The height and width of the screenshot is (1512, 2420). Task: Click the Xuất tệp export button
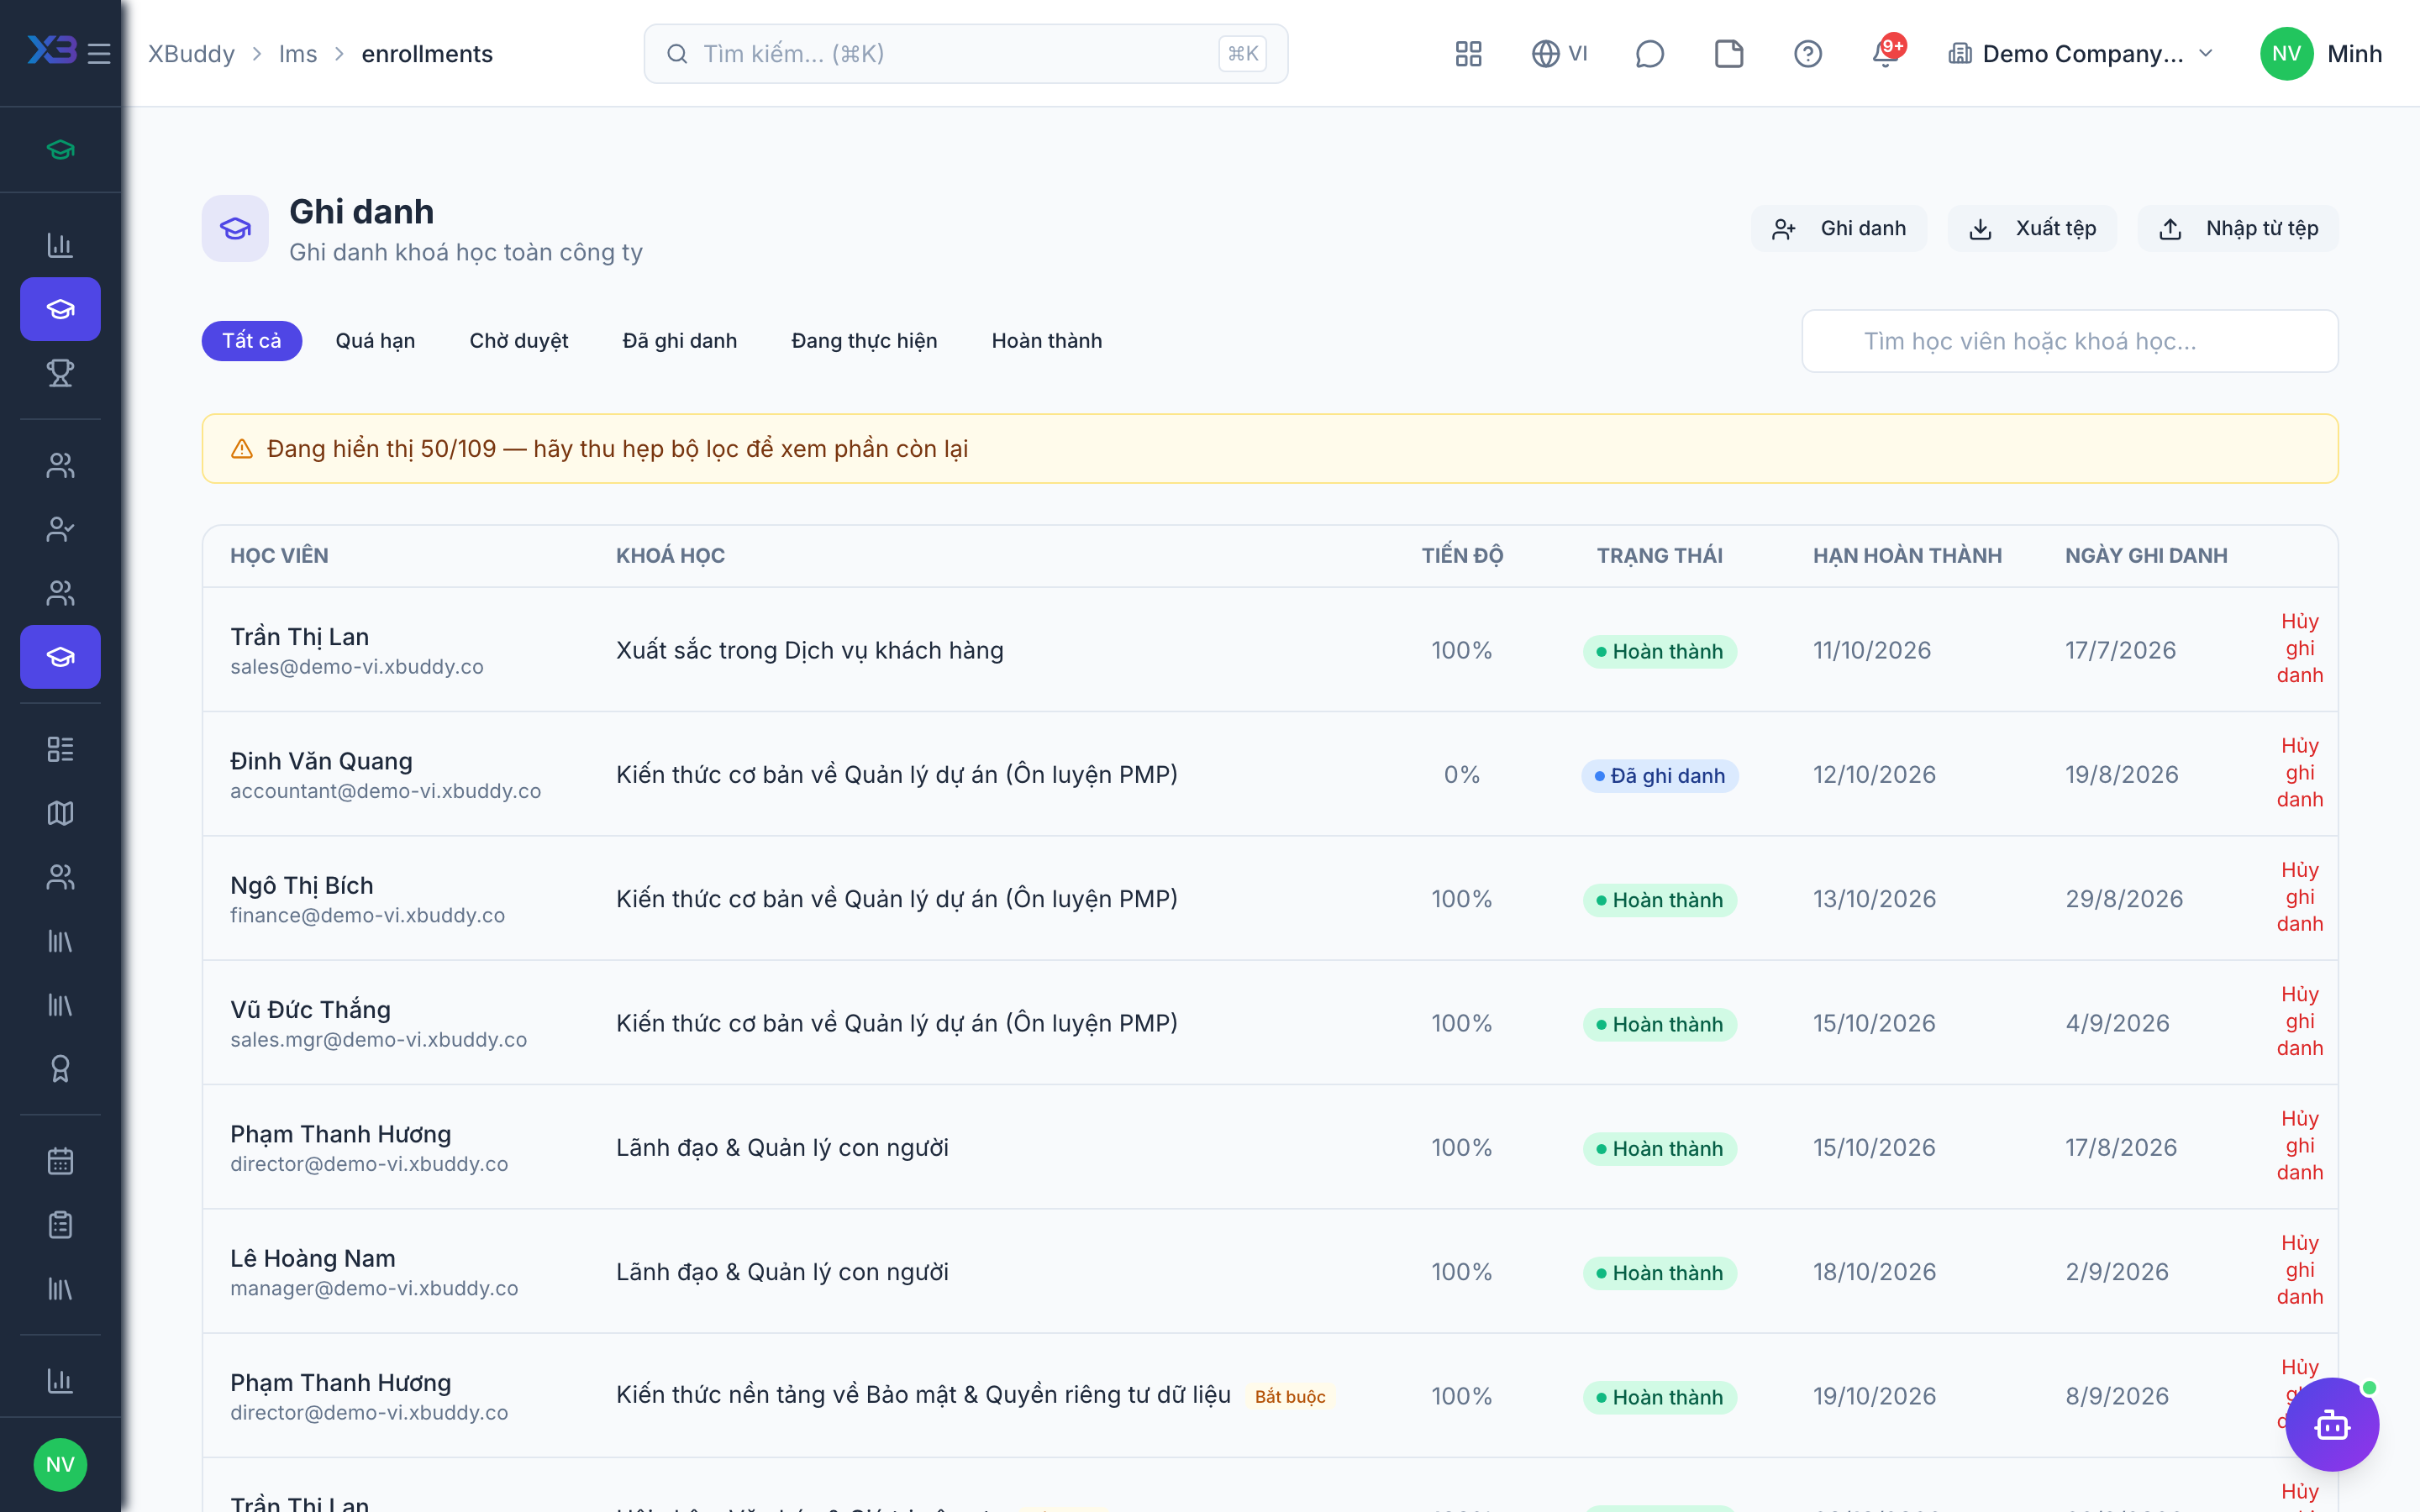click(2032, 229)
